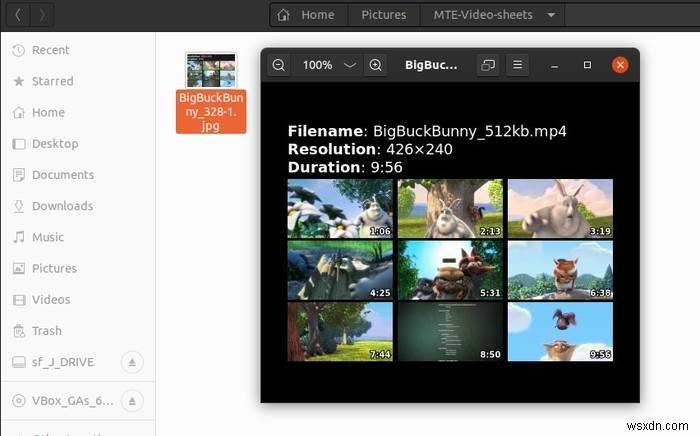
Task: Open Desktop in the sidebar
Action: 78,144
